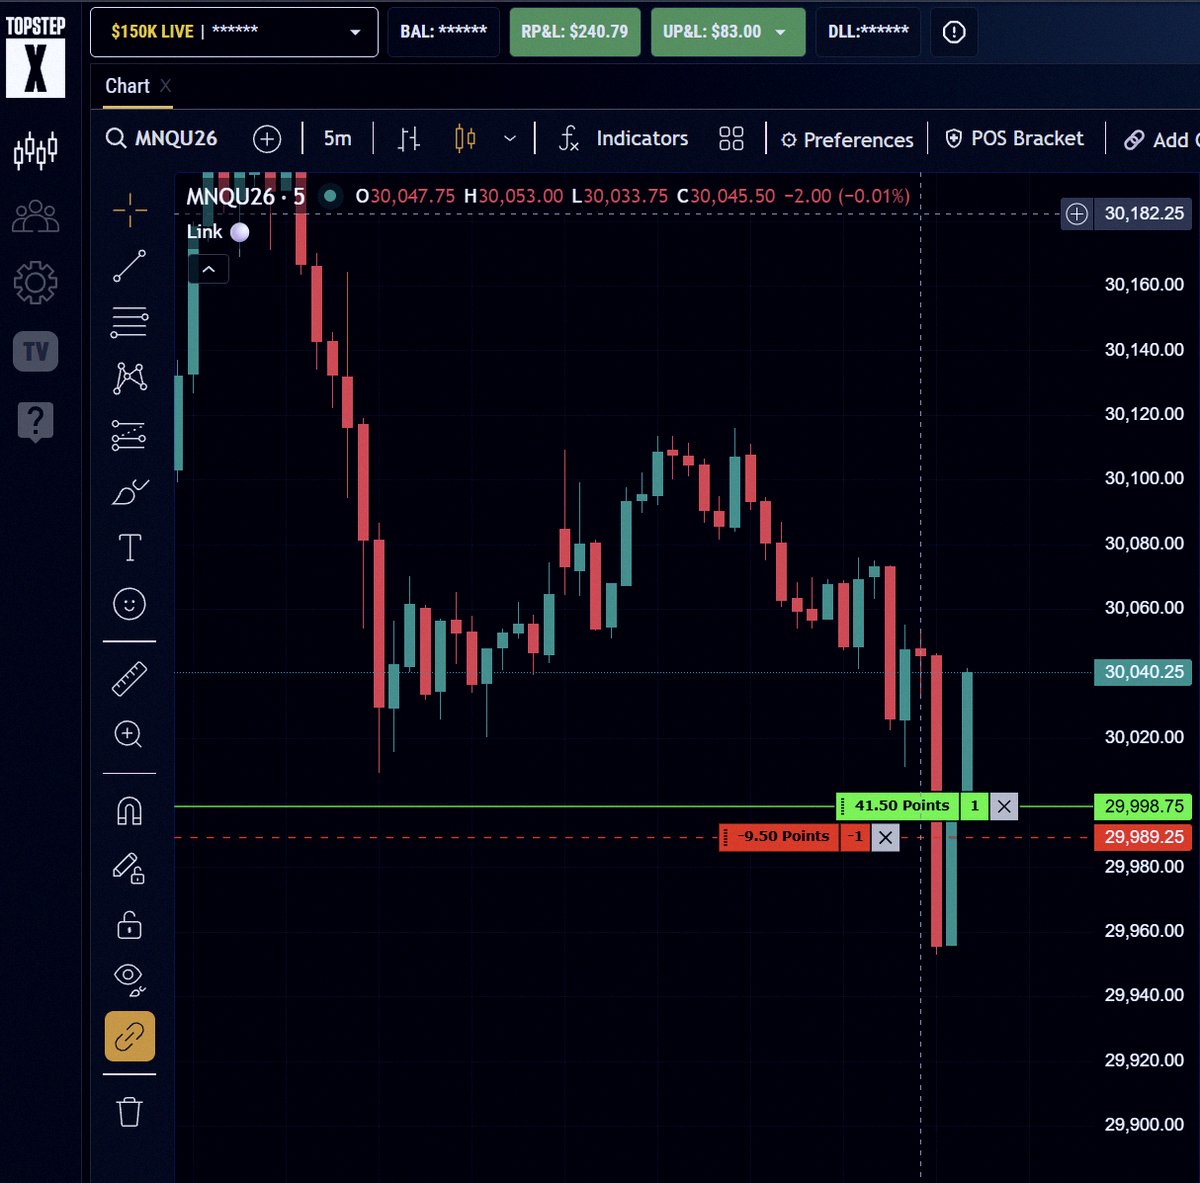This screenshot has width=1200, height=1183.
Task: Click the add symbol plus circle
Action: (267, 139)
